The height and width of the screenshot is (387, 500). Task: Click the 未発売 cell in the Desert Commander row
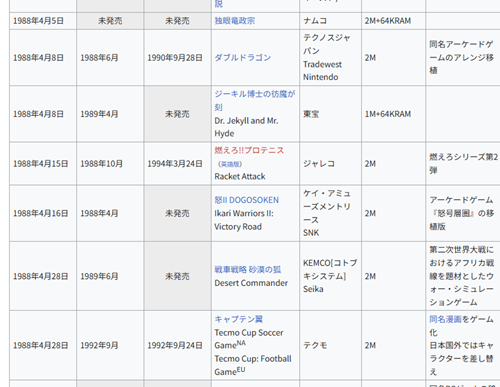pyautogui.click(x=177, y=276)
